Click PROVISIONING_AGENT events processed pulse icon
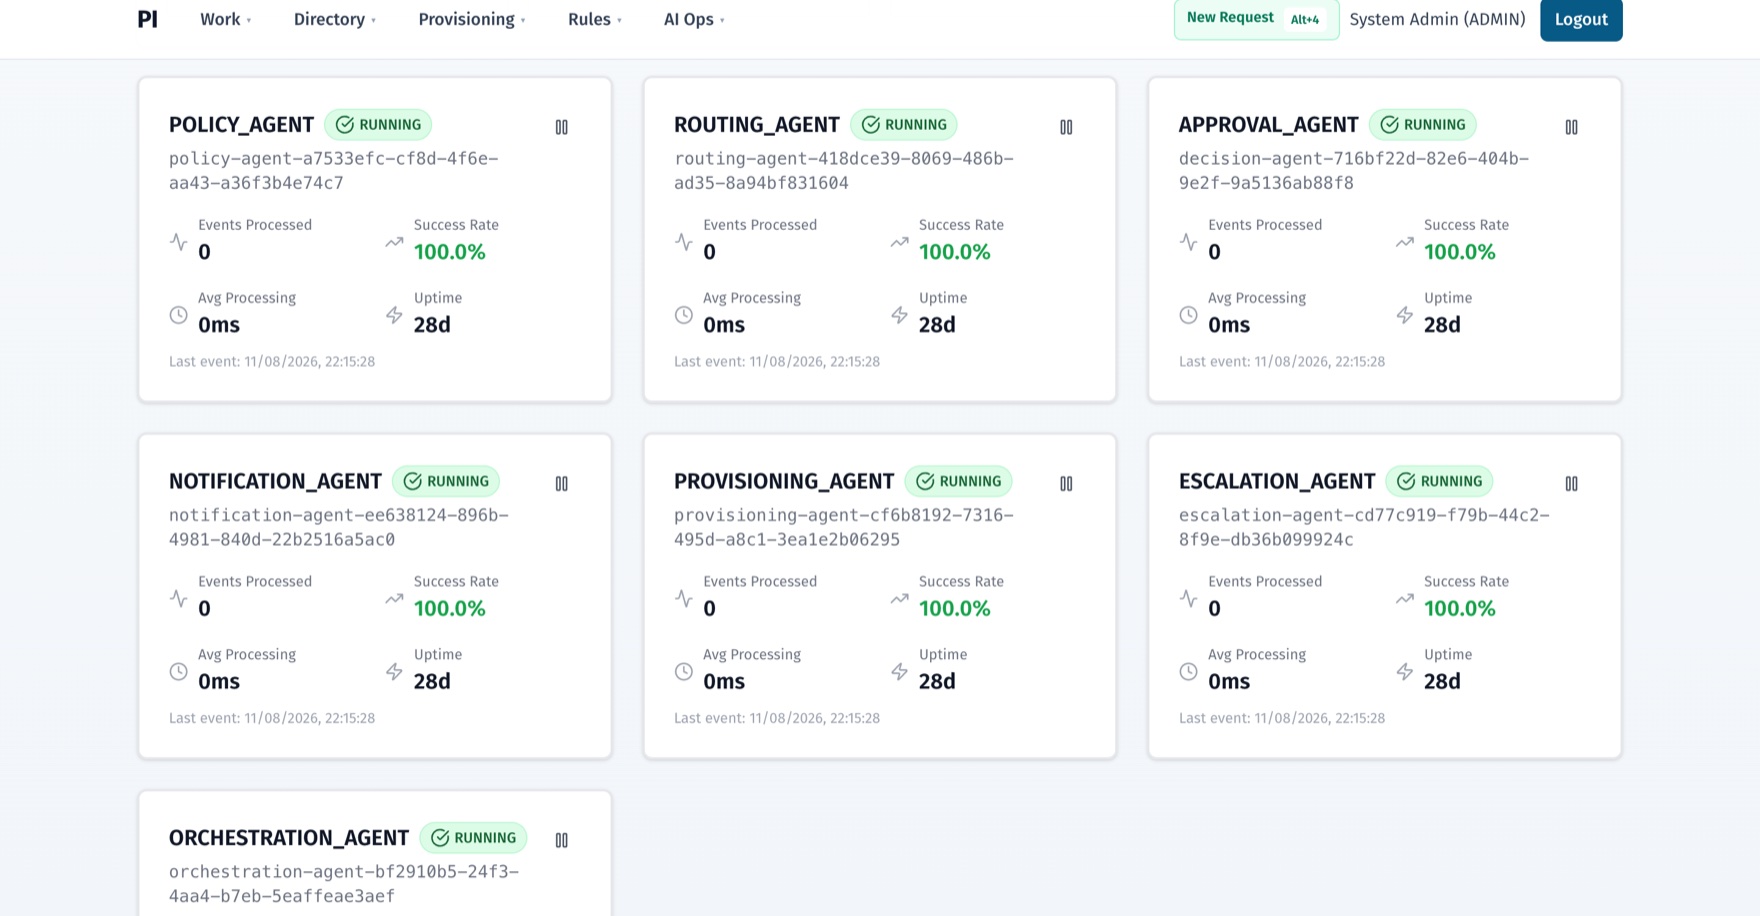The width and height of the screenshot is (1760, 916). [x=683, y=598]
